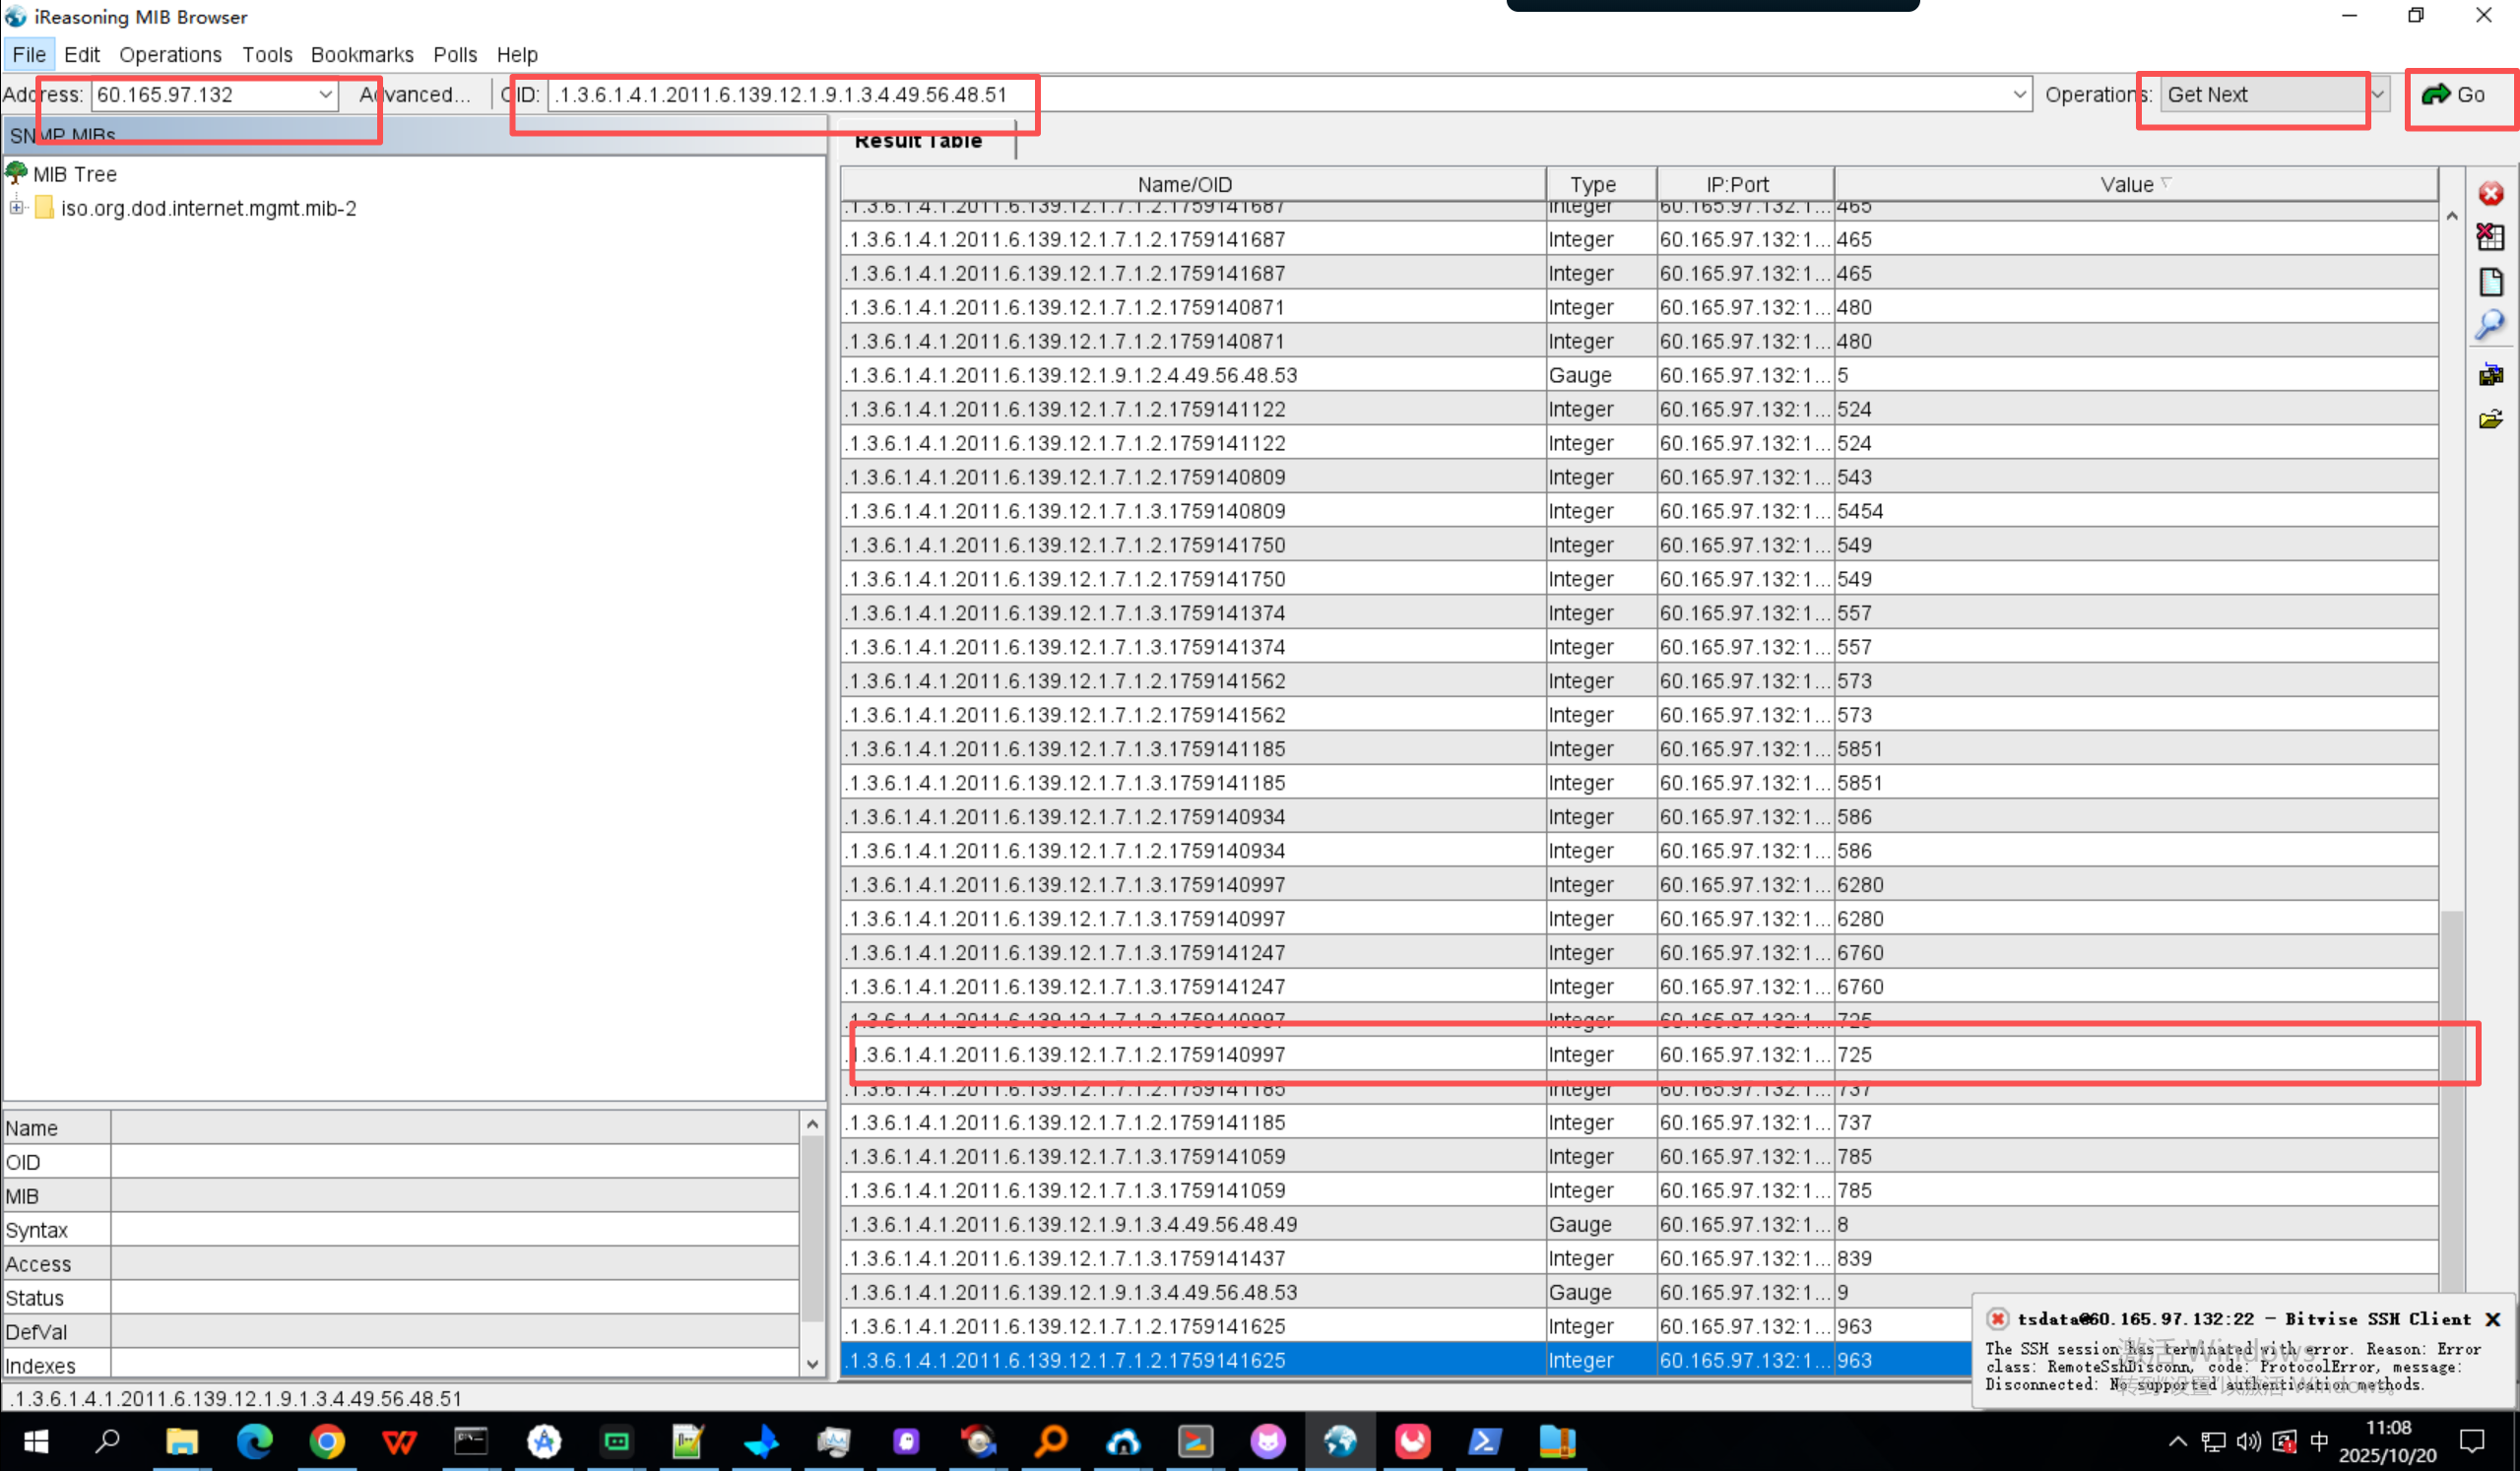This screenshot has width=2520, height=1471.
Task: Open the Bookmarks menu
Action: click(362, 55)
